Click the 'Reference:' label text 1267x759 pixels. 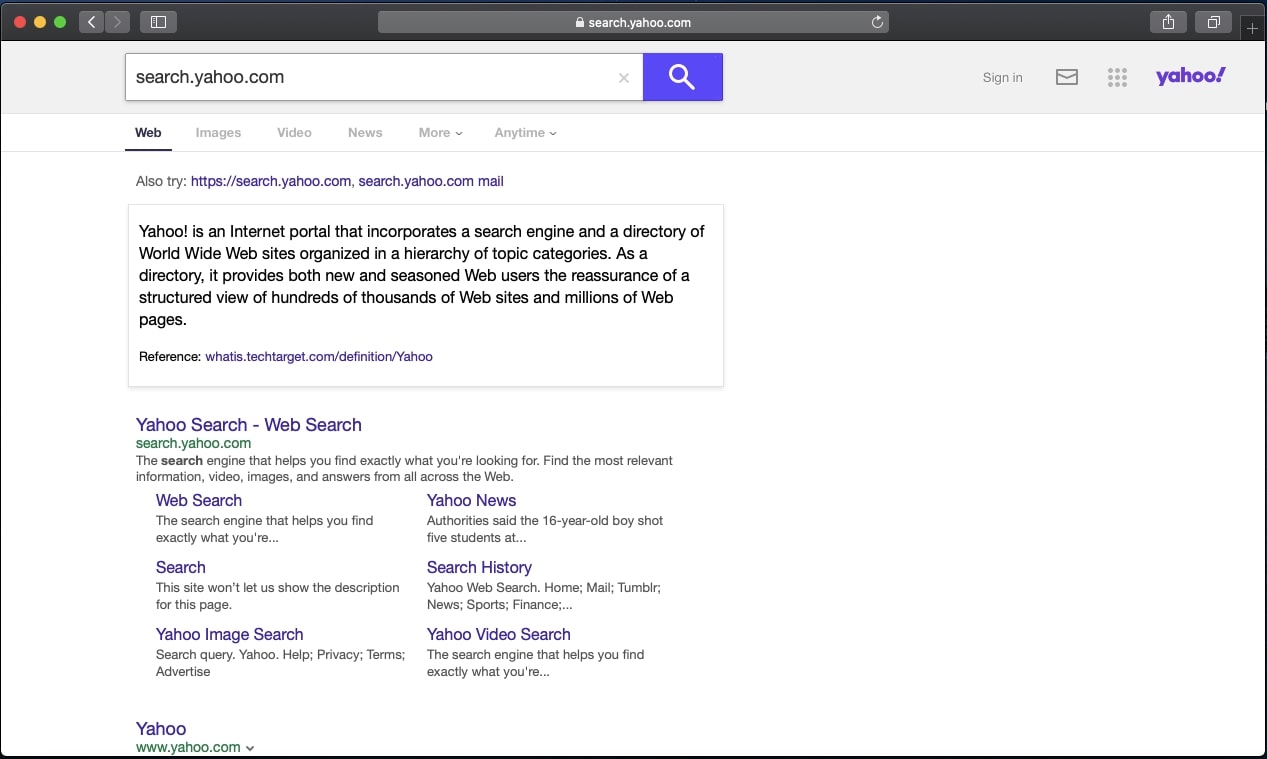tap(170, 356)
